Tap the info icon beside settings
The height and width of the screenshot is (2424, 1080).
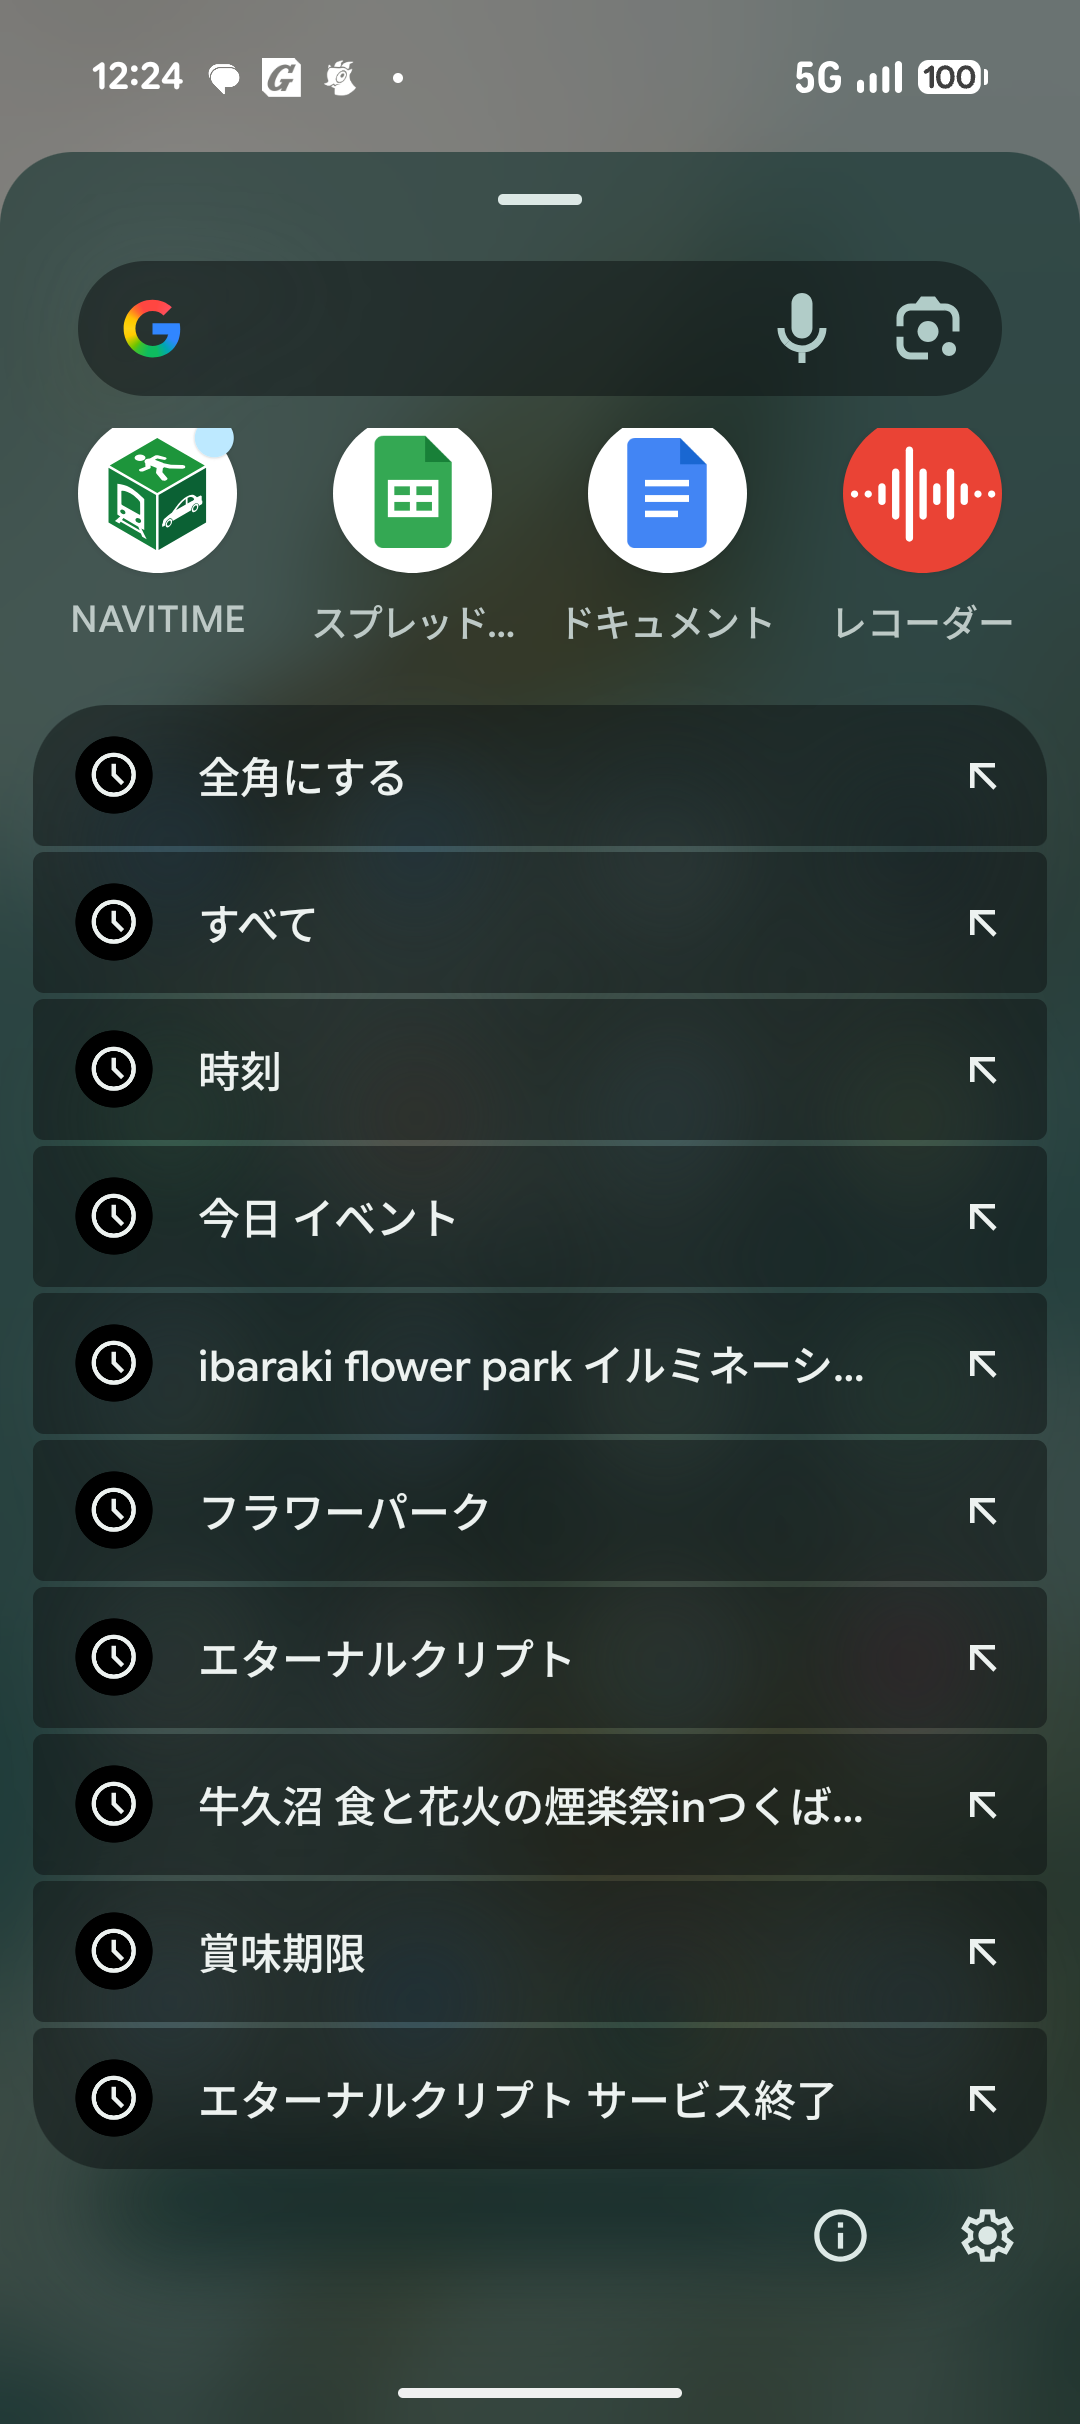(x=840, y=2235)
